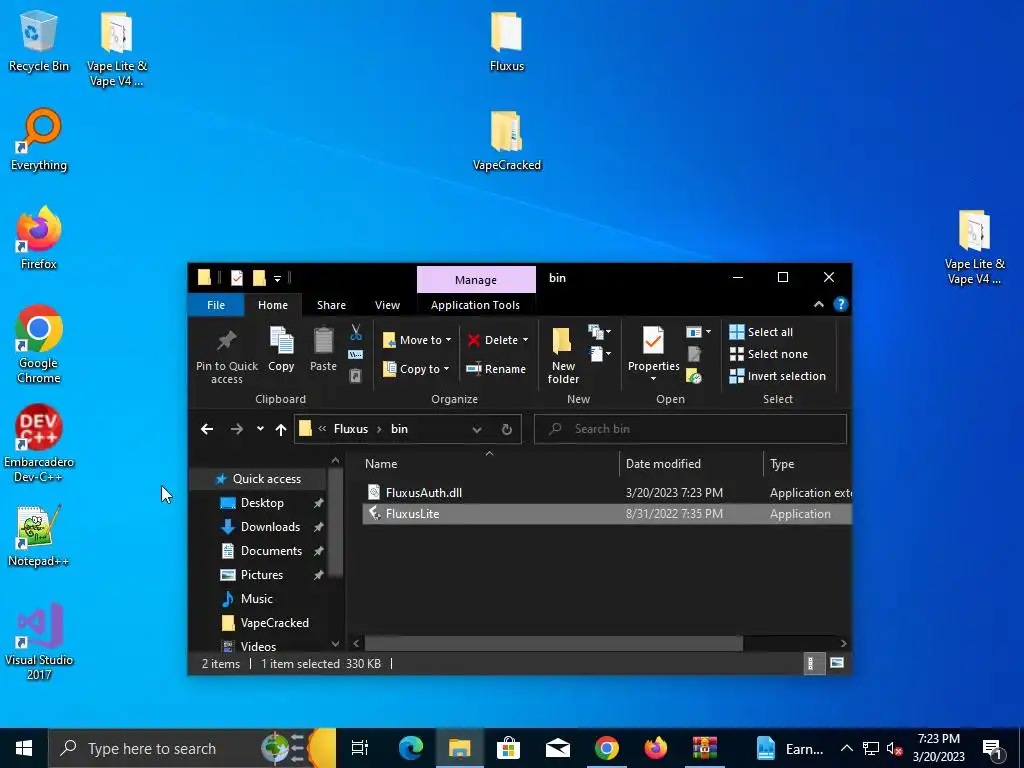The height and width of the screenshot is (768, 1024).
Task: Open Microsoft Store from the taskbar
Action: click(508, 748)
